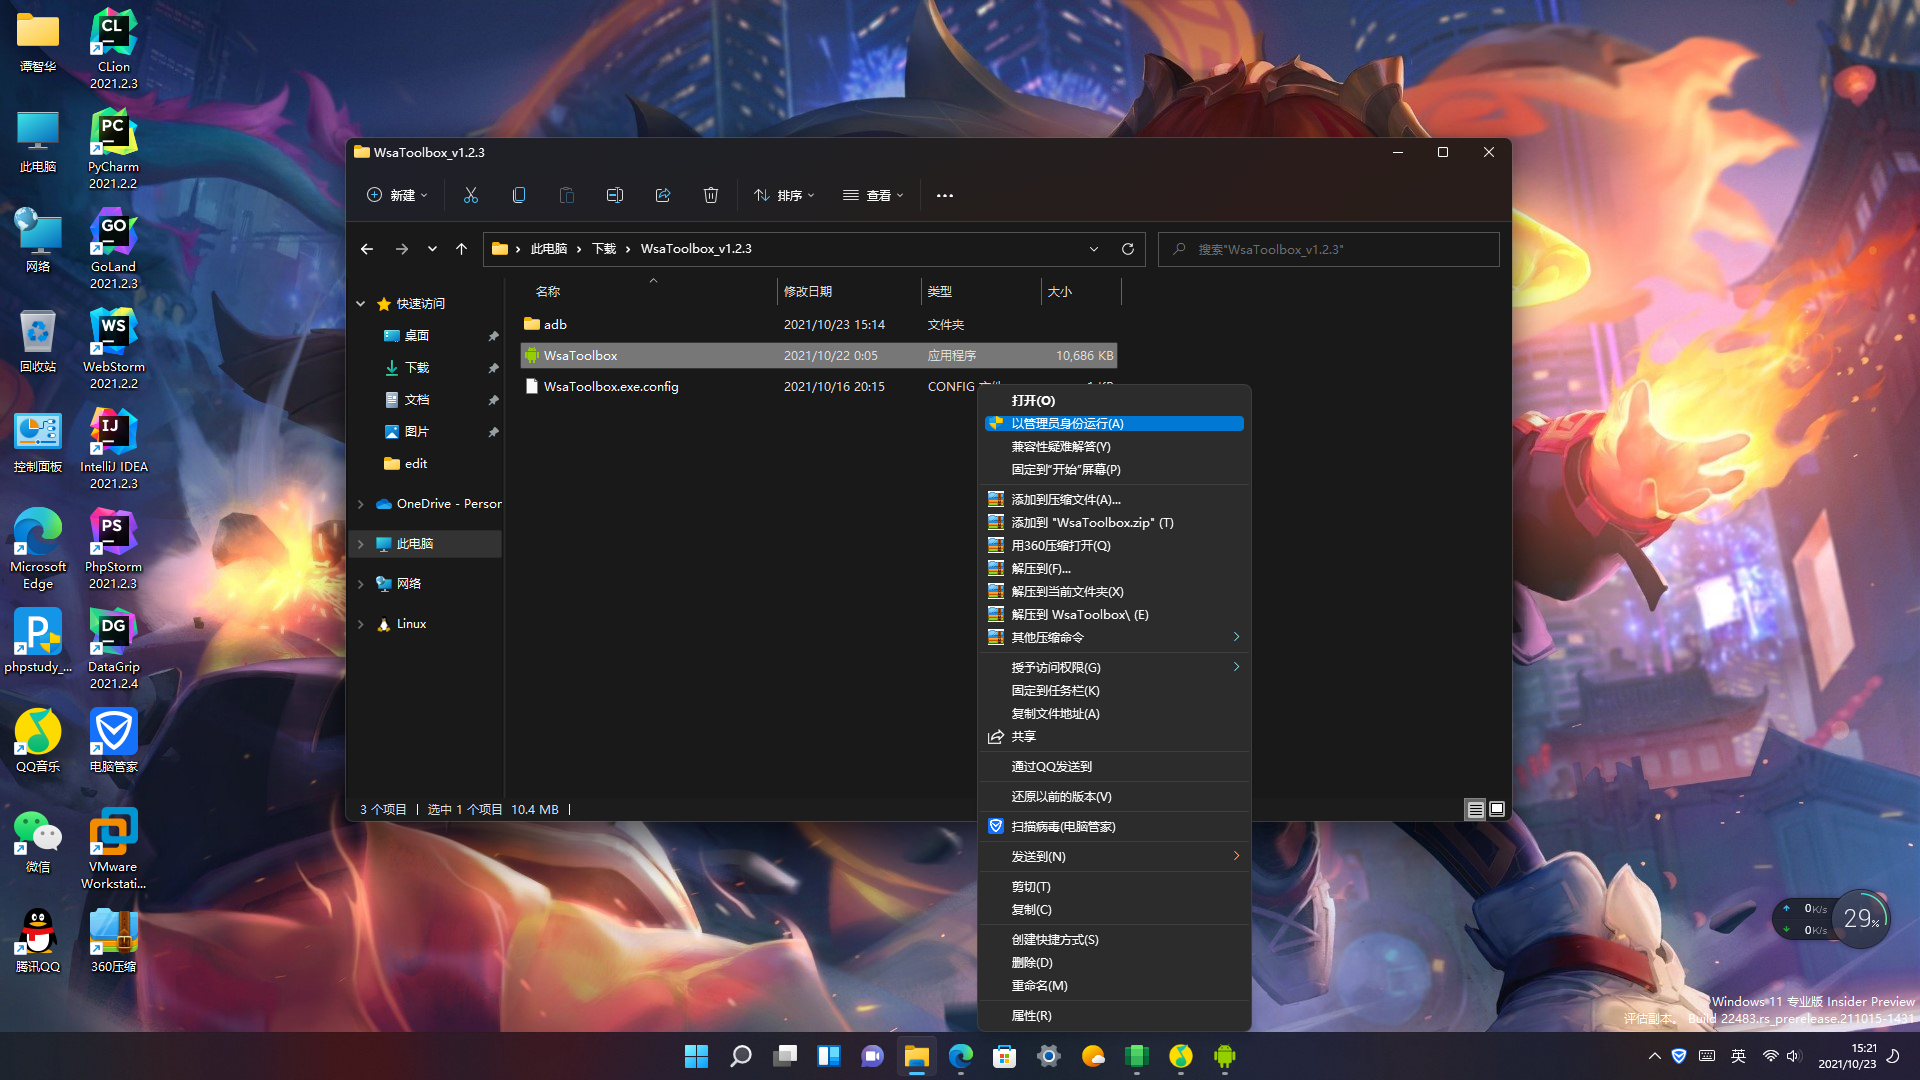Toggle the 英 input language indicator
The height and width of the screenshot is (1080, 1920).
(x=1739, y=1056)
